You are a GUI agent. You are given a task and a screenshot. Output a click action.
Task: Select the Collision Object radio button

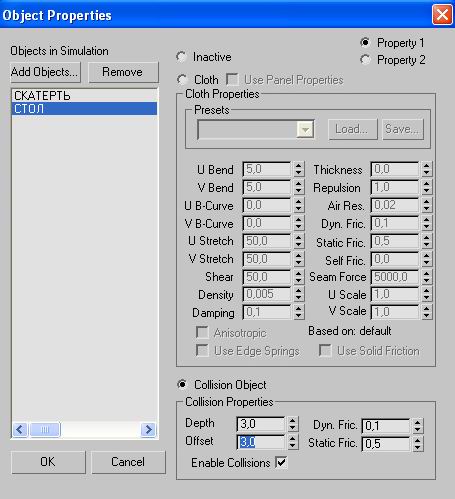tap(182, 384)
